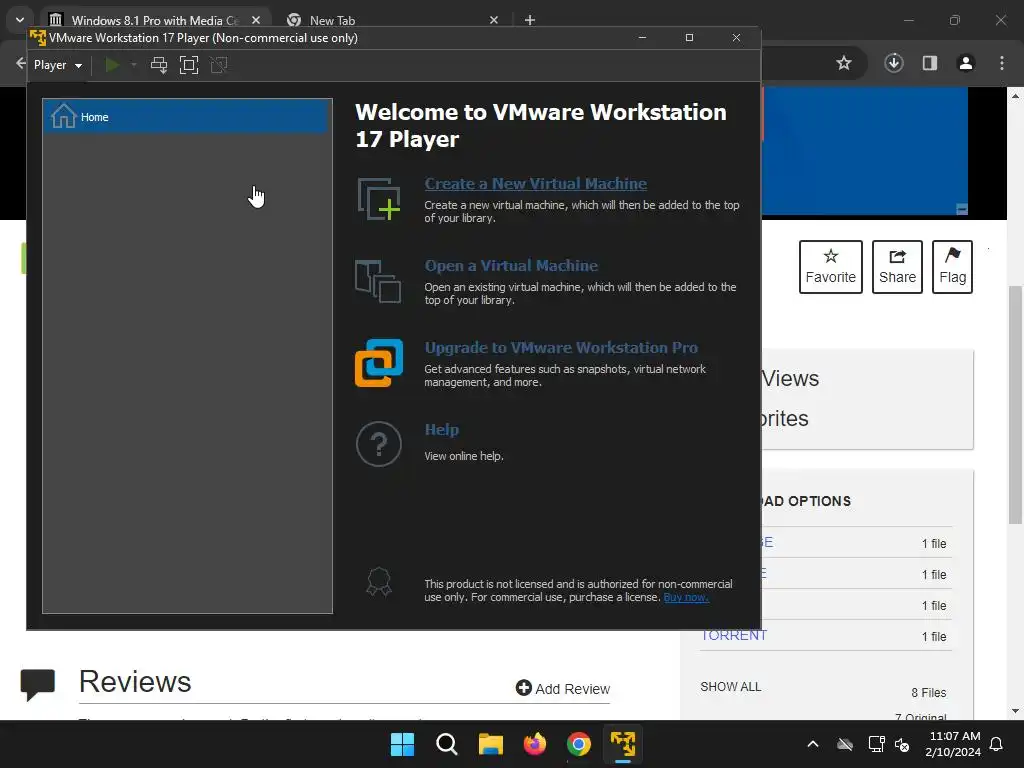
Task: Click the VMware Player title bar icon
Action: [38, 38]
